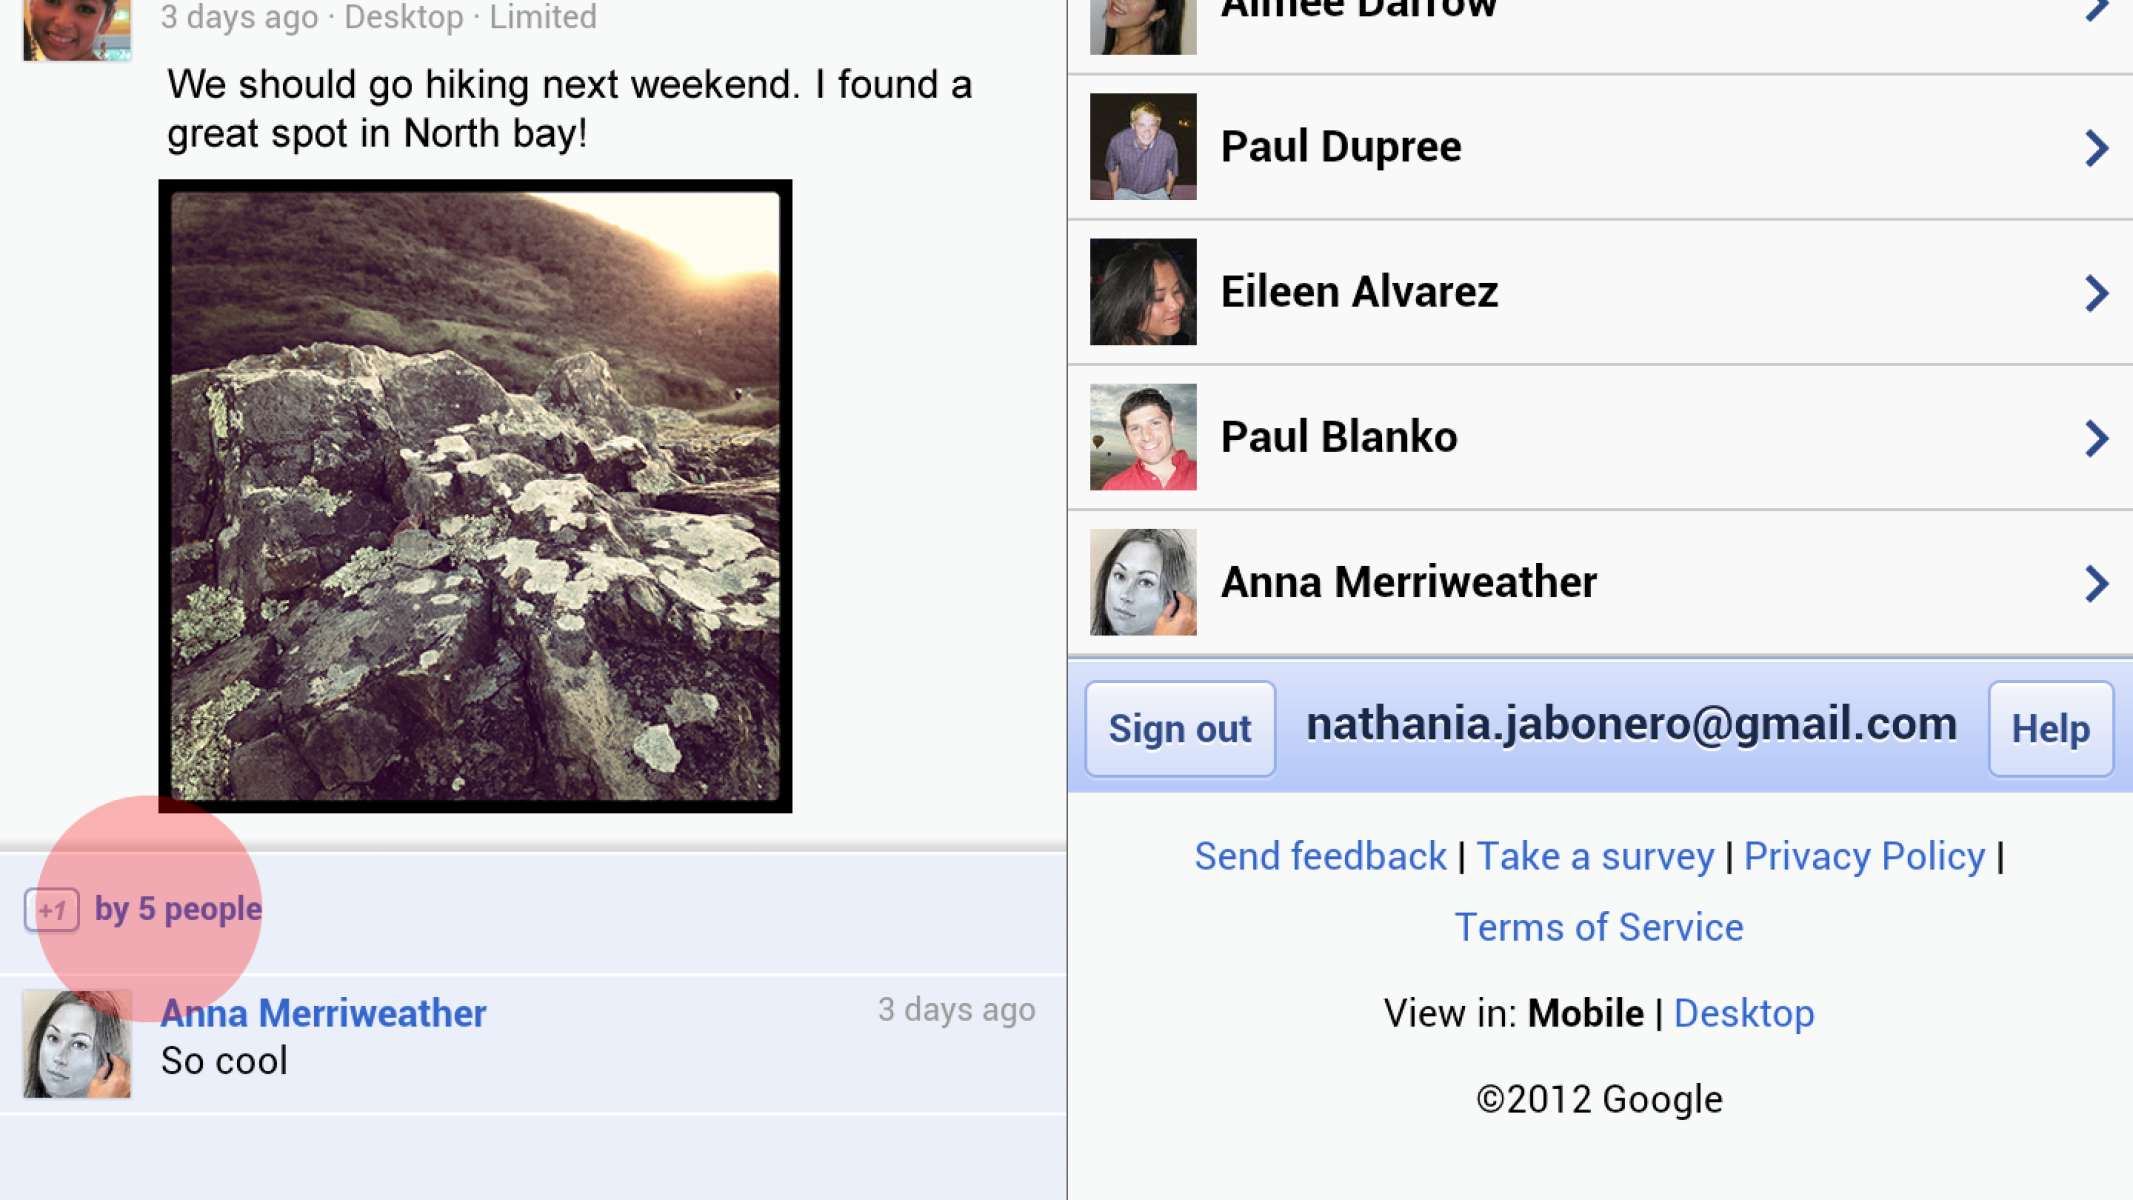The width and height of the screenshot is (2133, 1200).
Task: Open the Send feedback link
Action: (x=1320, y=857)
